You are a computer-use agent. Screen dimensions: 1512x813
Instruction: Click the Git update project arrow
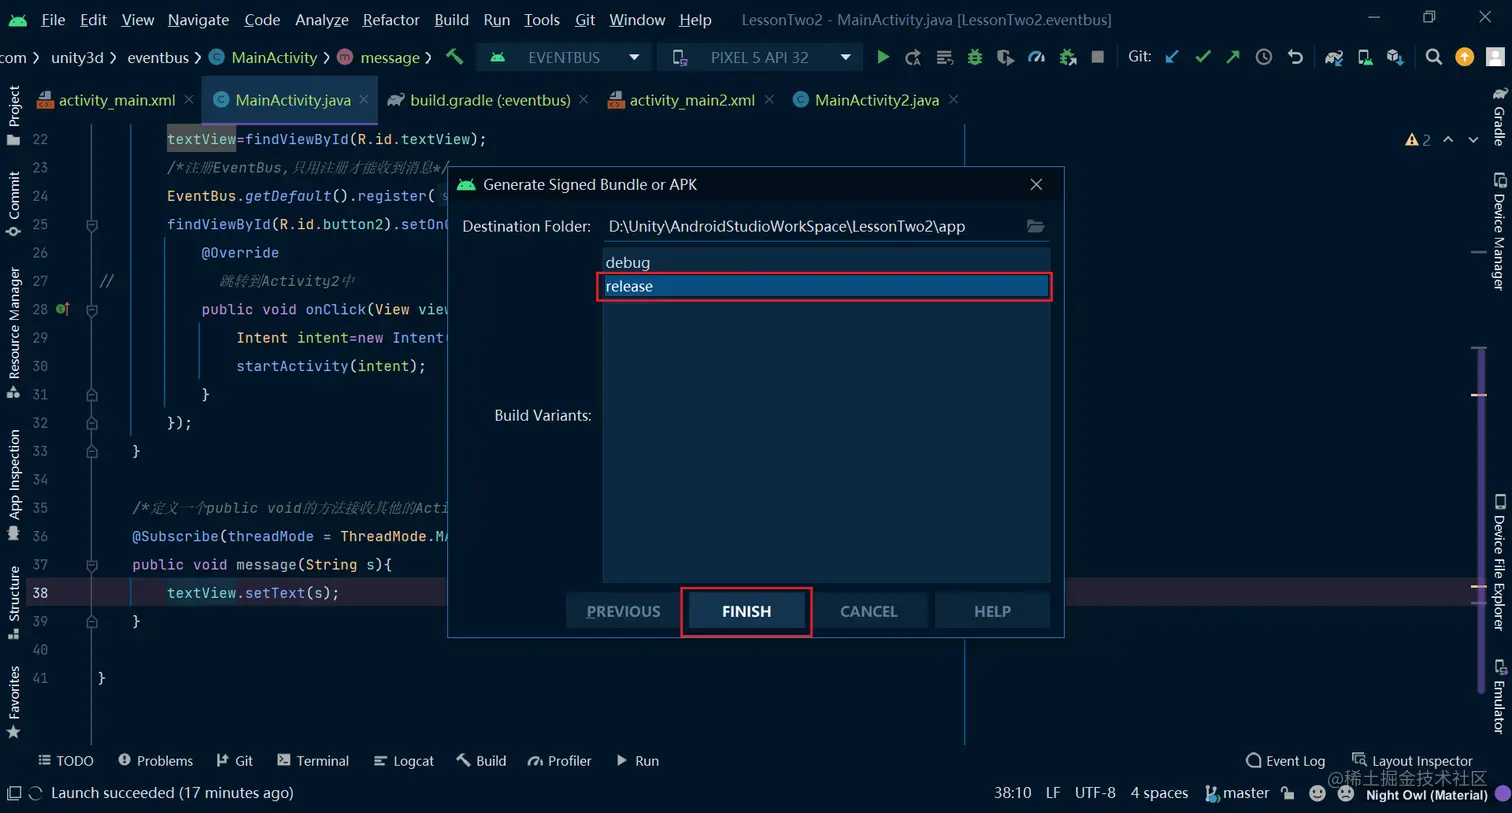[1172, 57]
